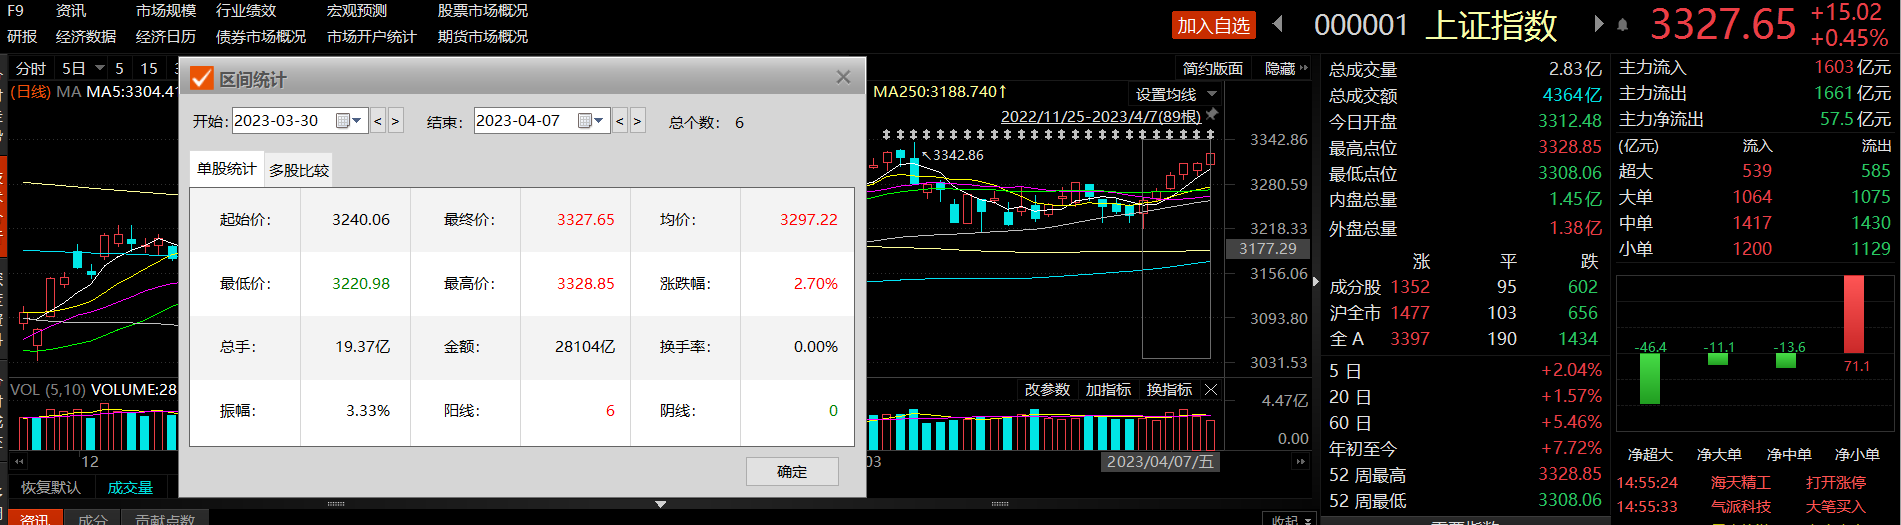Open the 行业绩效 menu item
The width and height of the screenshot is (1901, 525).
246,11
